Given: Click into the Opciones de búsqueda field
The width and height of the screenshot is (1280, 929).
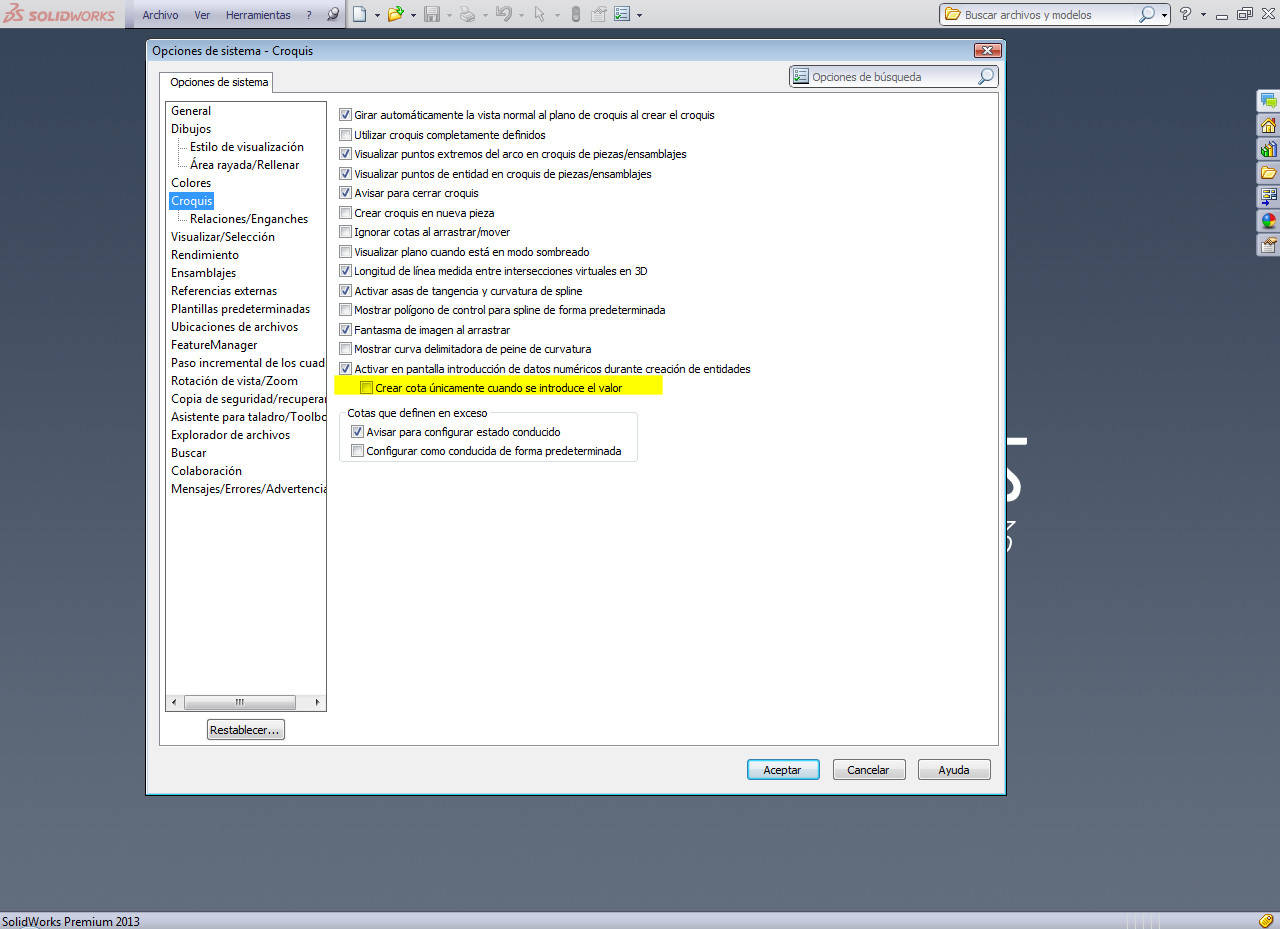Looking at the screenshot, I should click(892, 77).
